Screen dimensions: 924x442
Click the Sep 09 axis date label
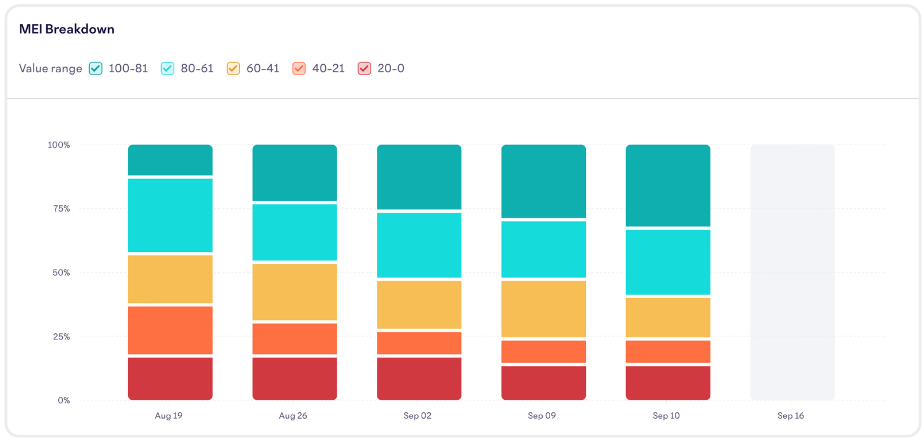pos(542,416)
